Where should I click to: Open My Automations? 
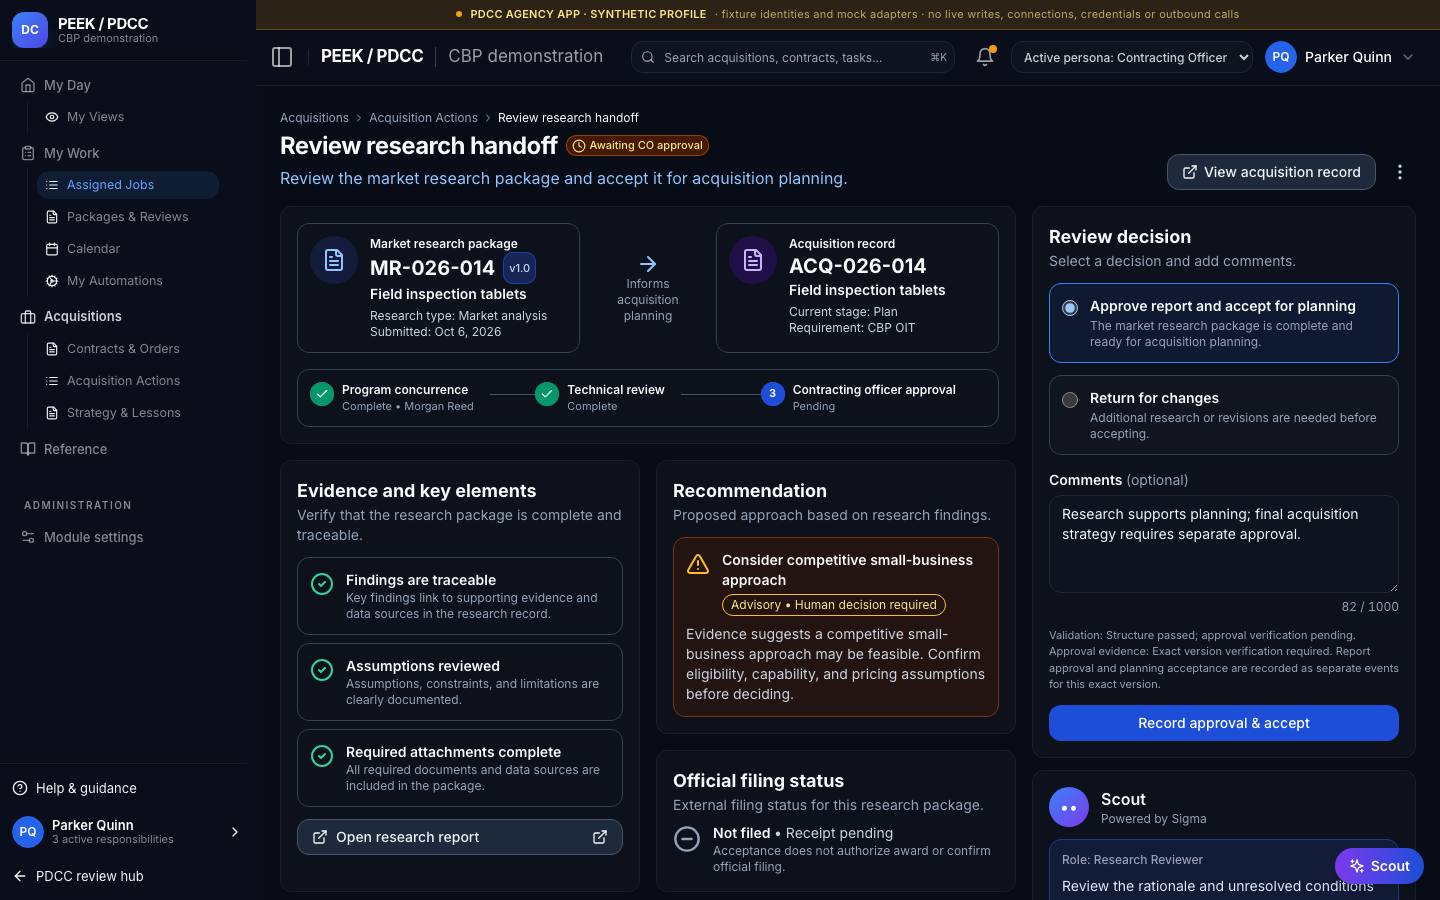click(x=128, y=281)
